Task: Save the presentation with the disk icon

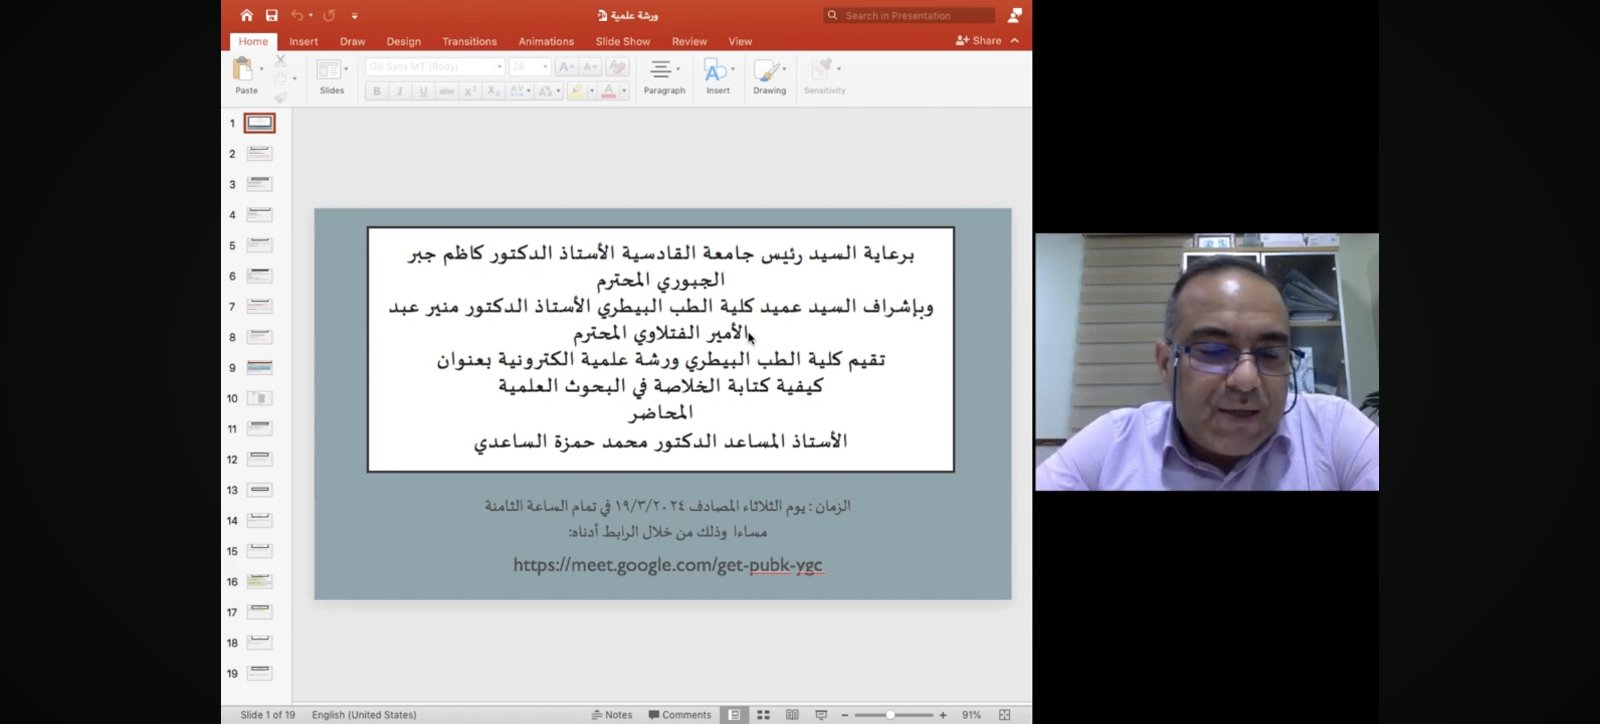Action: 272,15
